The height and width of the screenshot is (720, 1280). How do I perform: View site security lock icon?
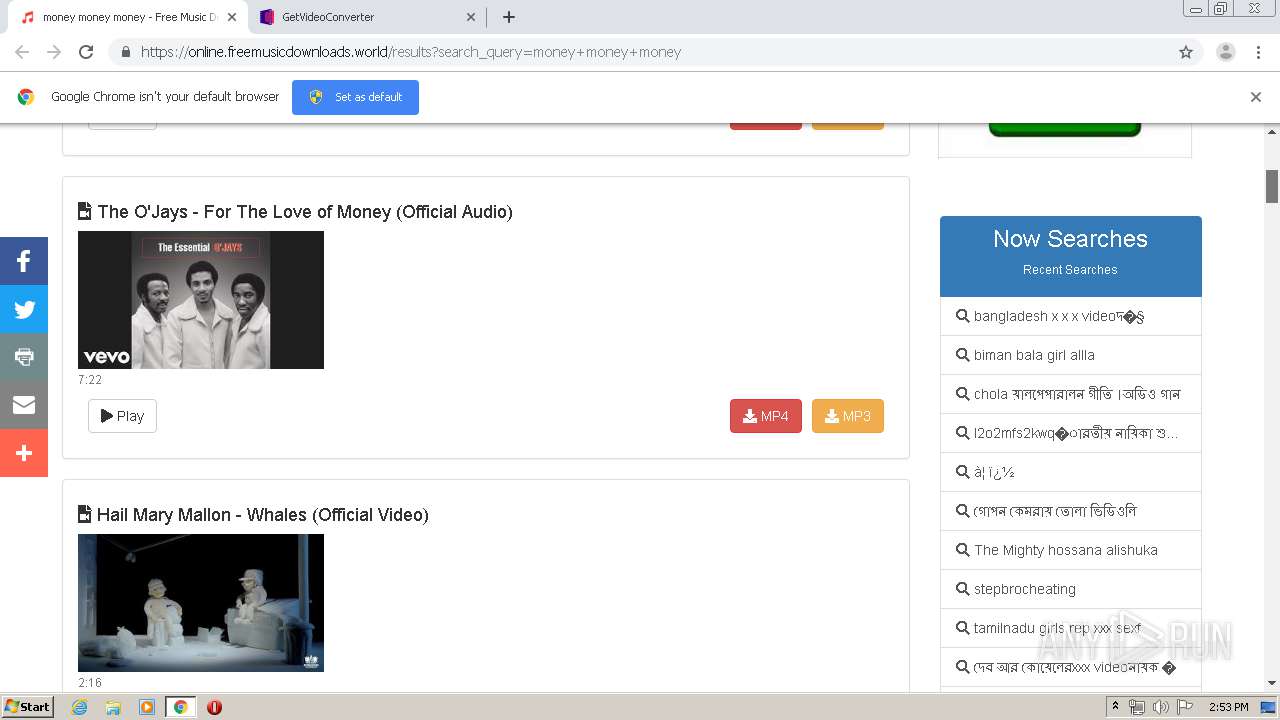click(x=125, y=52)
